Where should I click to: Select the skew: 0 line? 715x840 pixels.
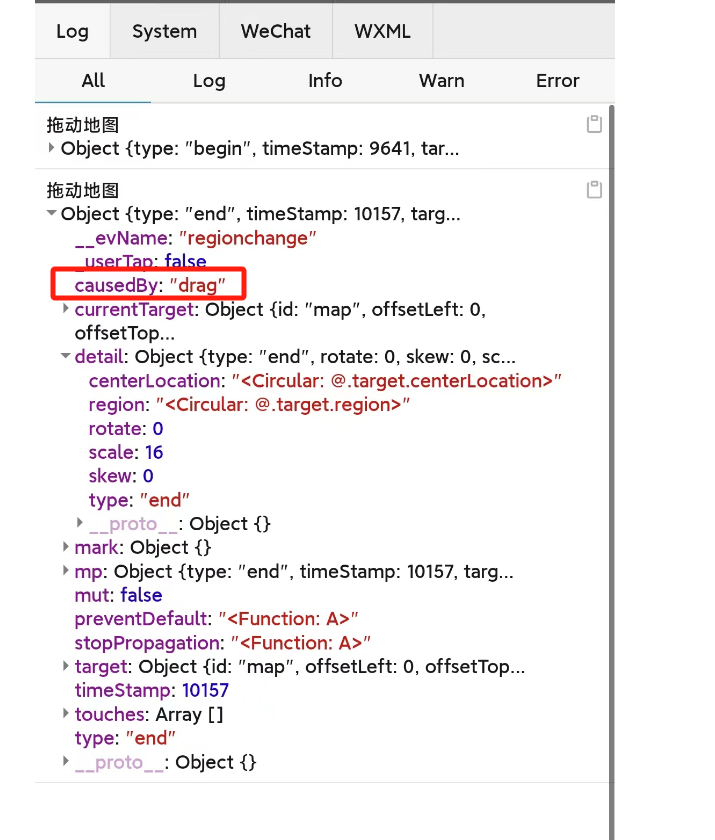pyautogui.click(x=121, y=476)
